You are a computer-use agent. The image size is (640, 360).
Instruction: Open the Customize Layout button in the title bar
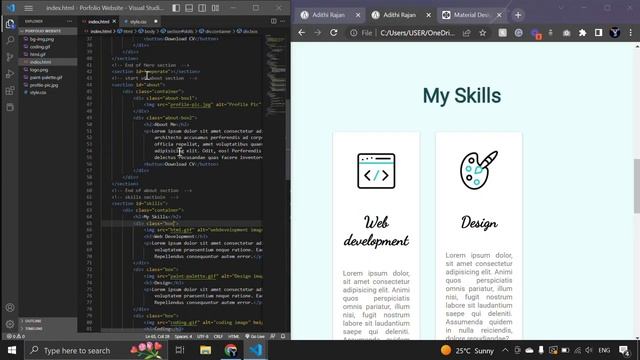[216, 8]
